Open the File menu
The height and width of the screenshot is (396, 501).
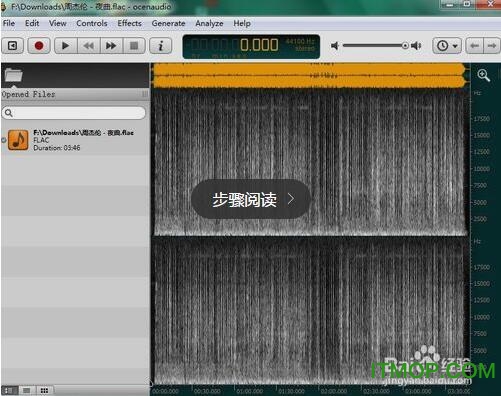click(x=9, y=23)
